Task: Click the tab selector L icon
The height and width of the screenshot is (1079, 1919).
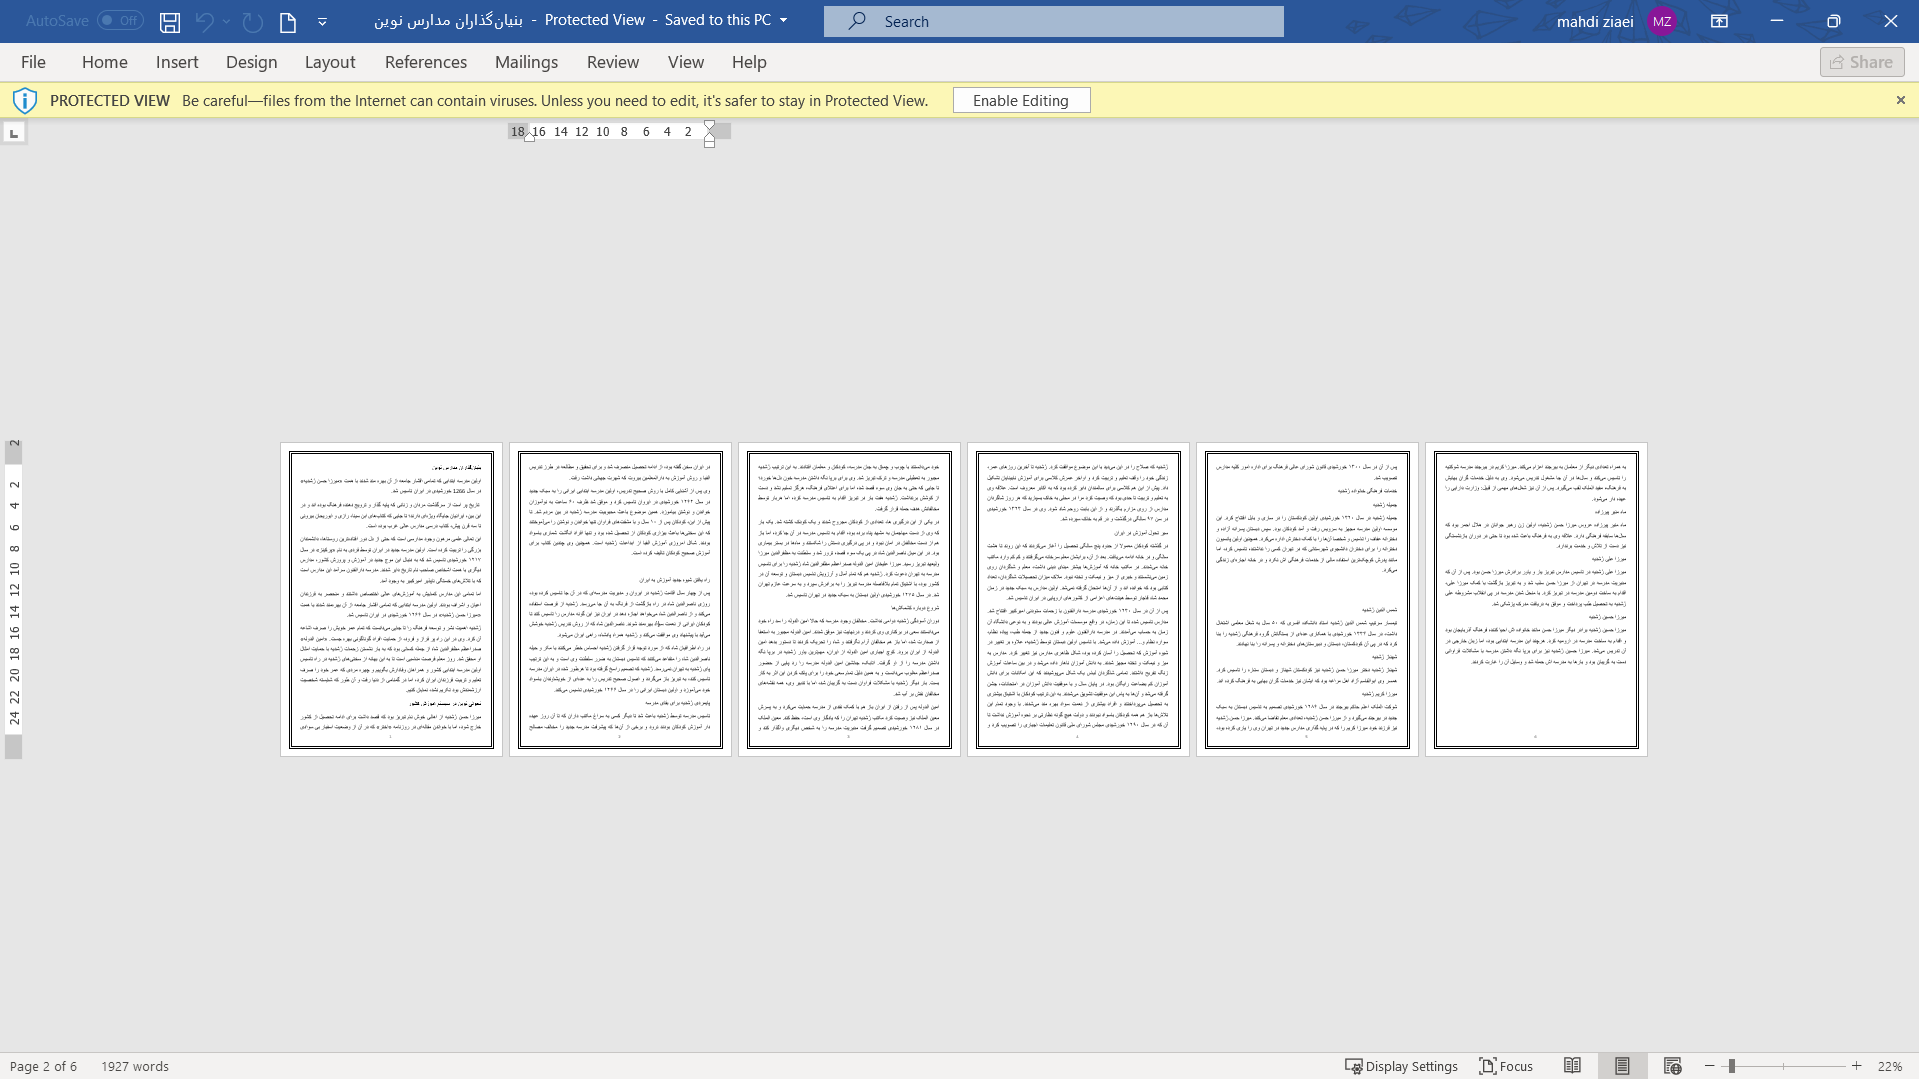Action: 14,132
